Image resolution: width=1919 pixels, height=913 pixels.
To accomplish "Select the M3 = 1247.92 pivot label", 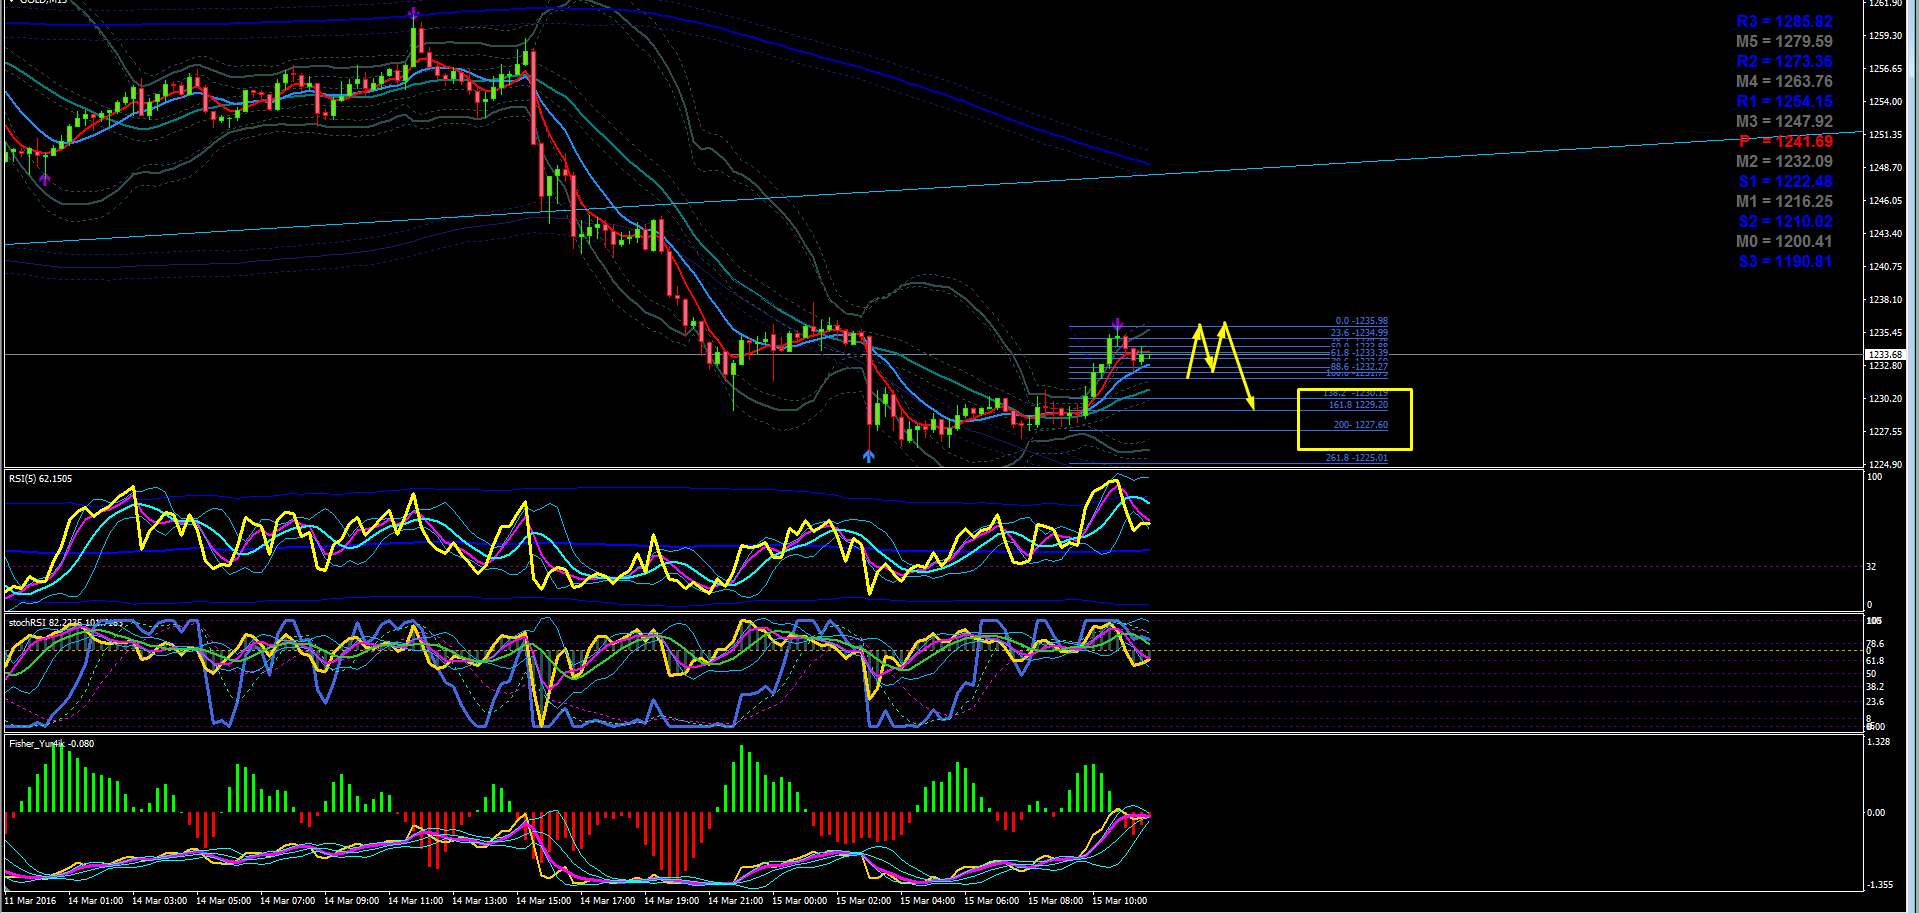I will click(x=1784, y=122).
